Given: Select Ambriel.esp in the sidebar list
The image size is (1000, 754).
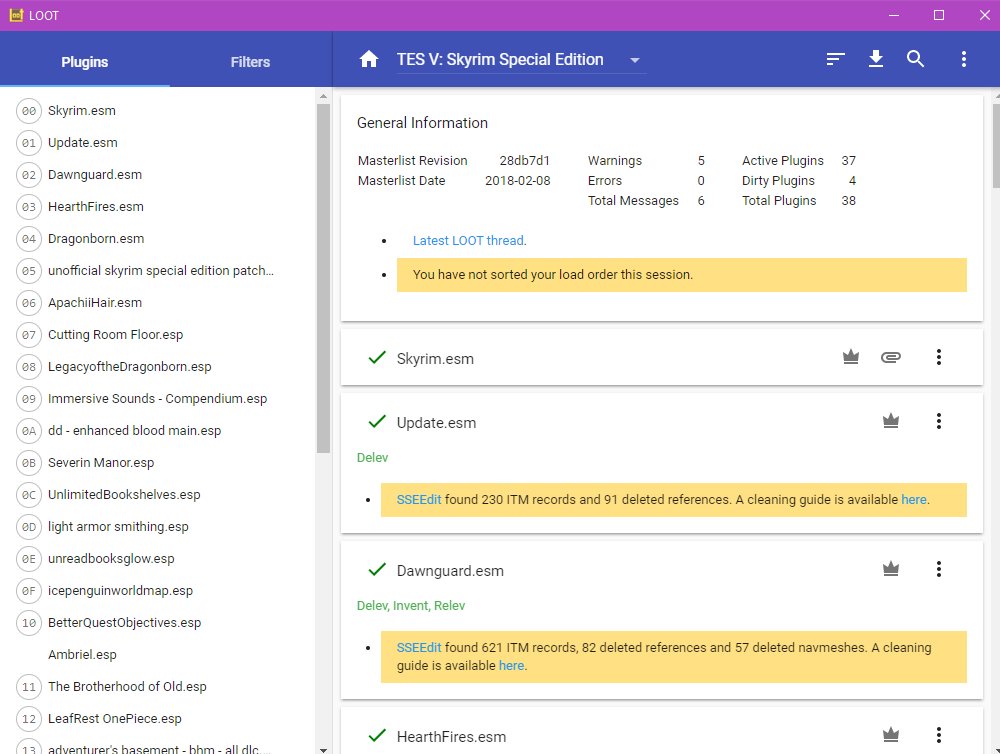Looking at the screenshot, I should click(82, 655).
